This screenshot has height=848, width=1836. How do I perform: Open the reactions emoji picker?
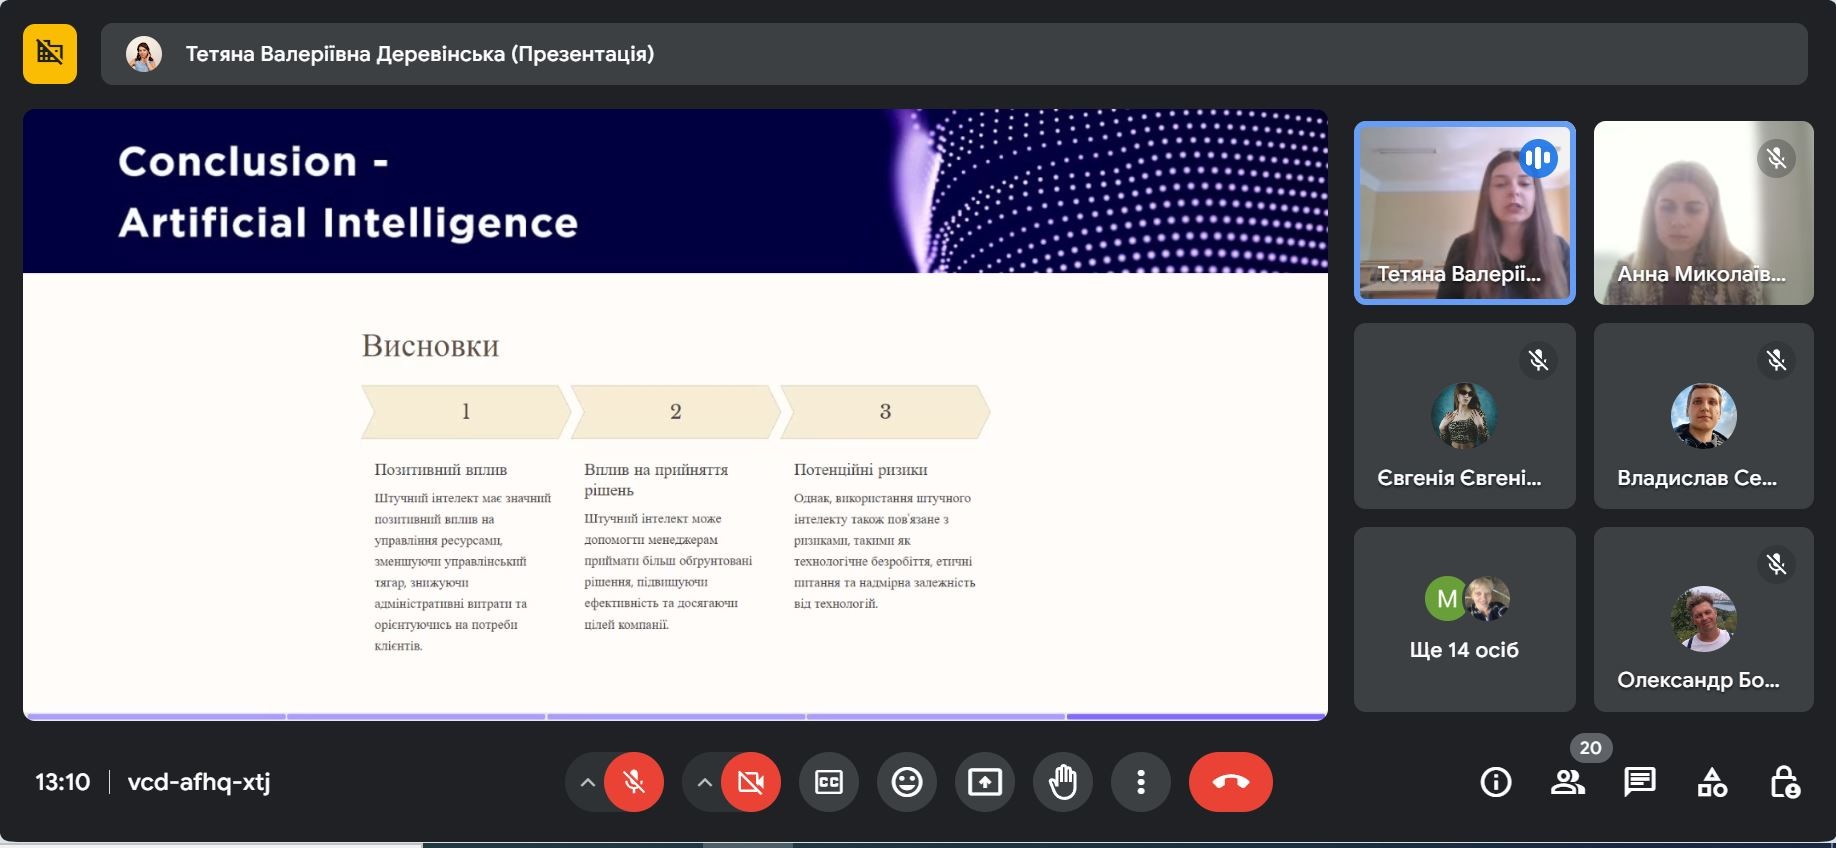coord(907,782)
